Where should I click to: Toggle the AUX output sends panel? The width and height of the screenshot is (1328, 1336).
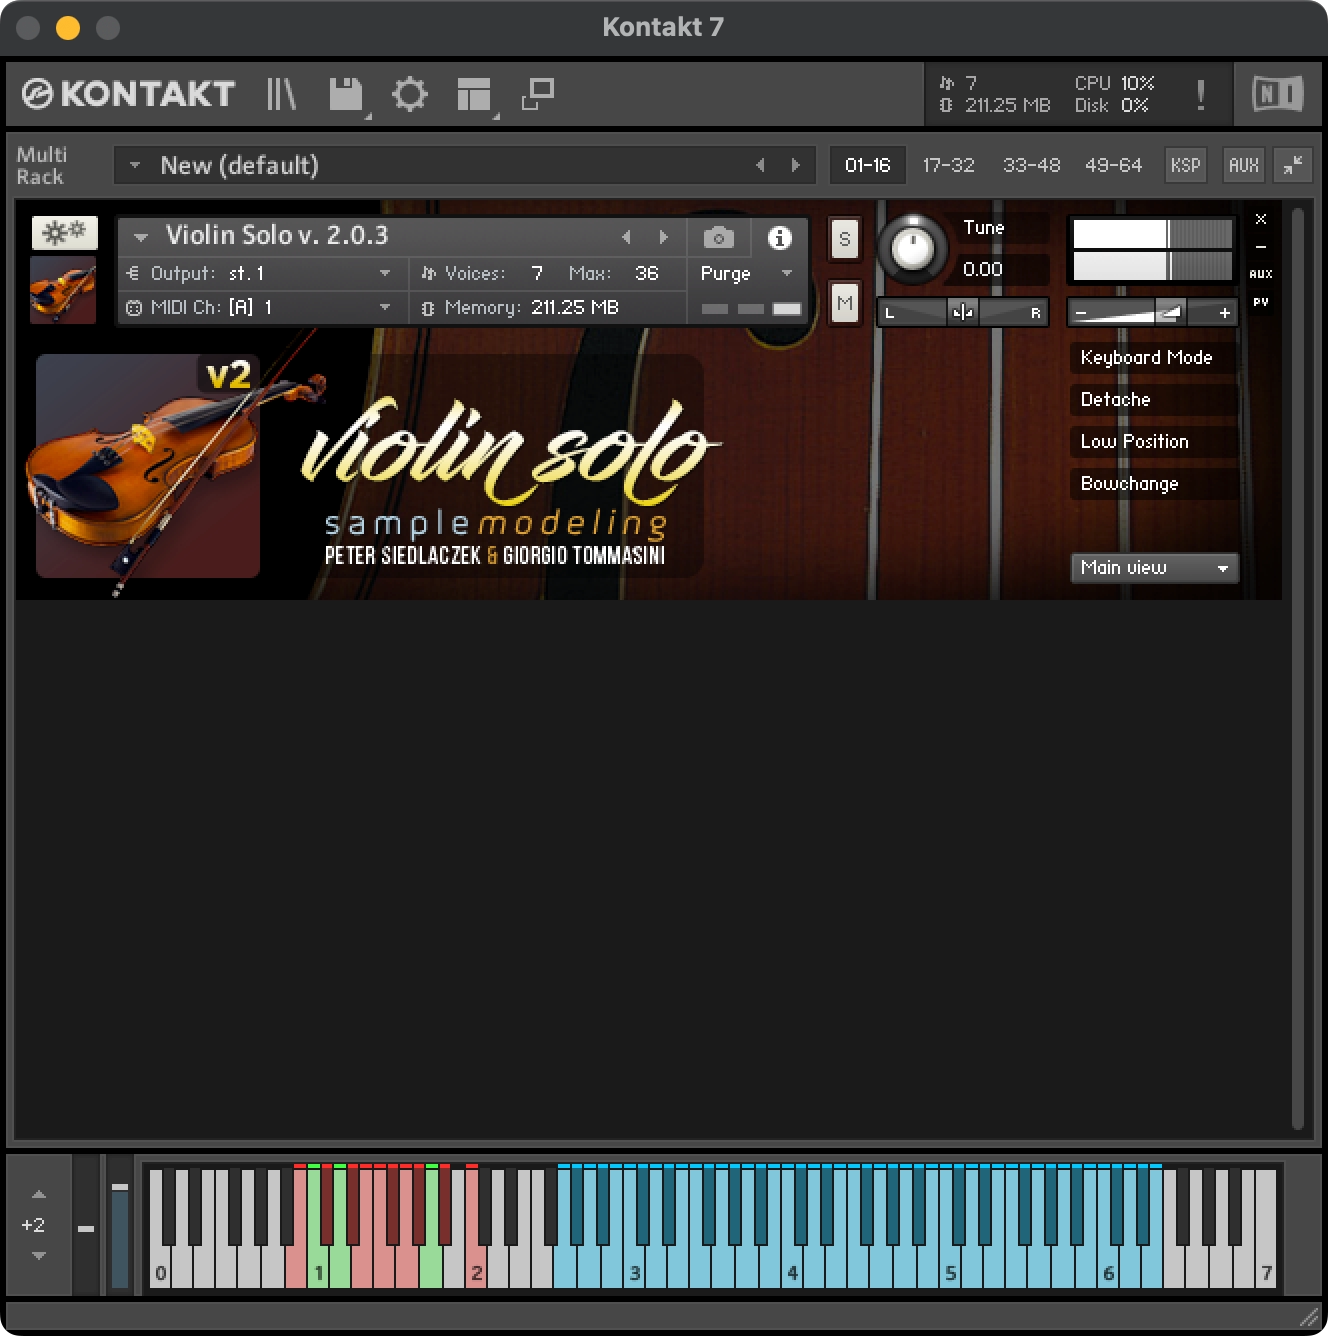coord(1243,165)
